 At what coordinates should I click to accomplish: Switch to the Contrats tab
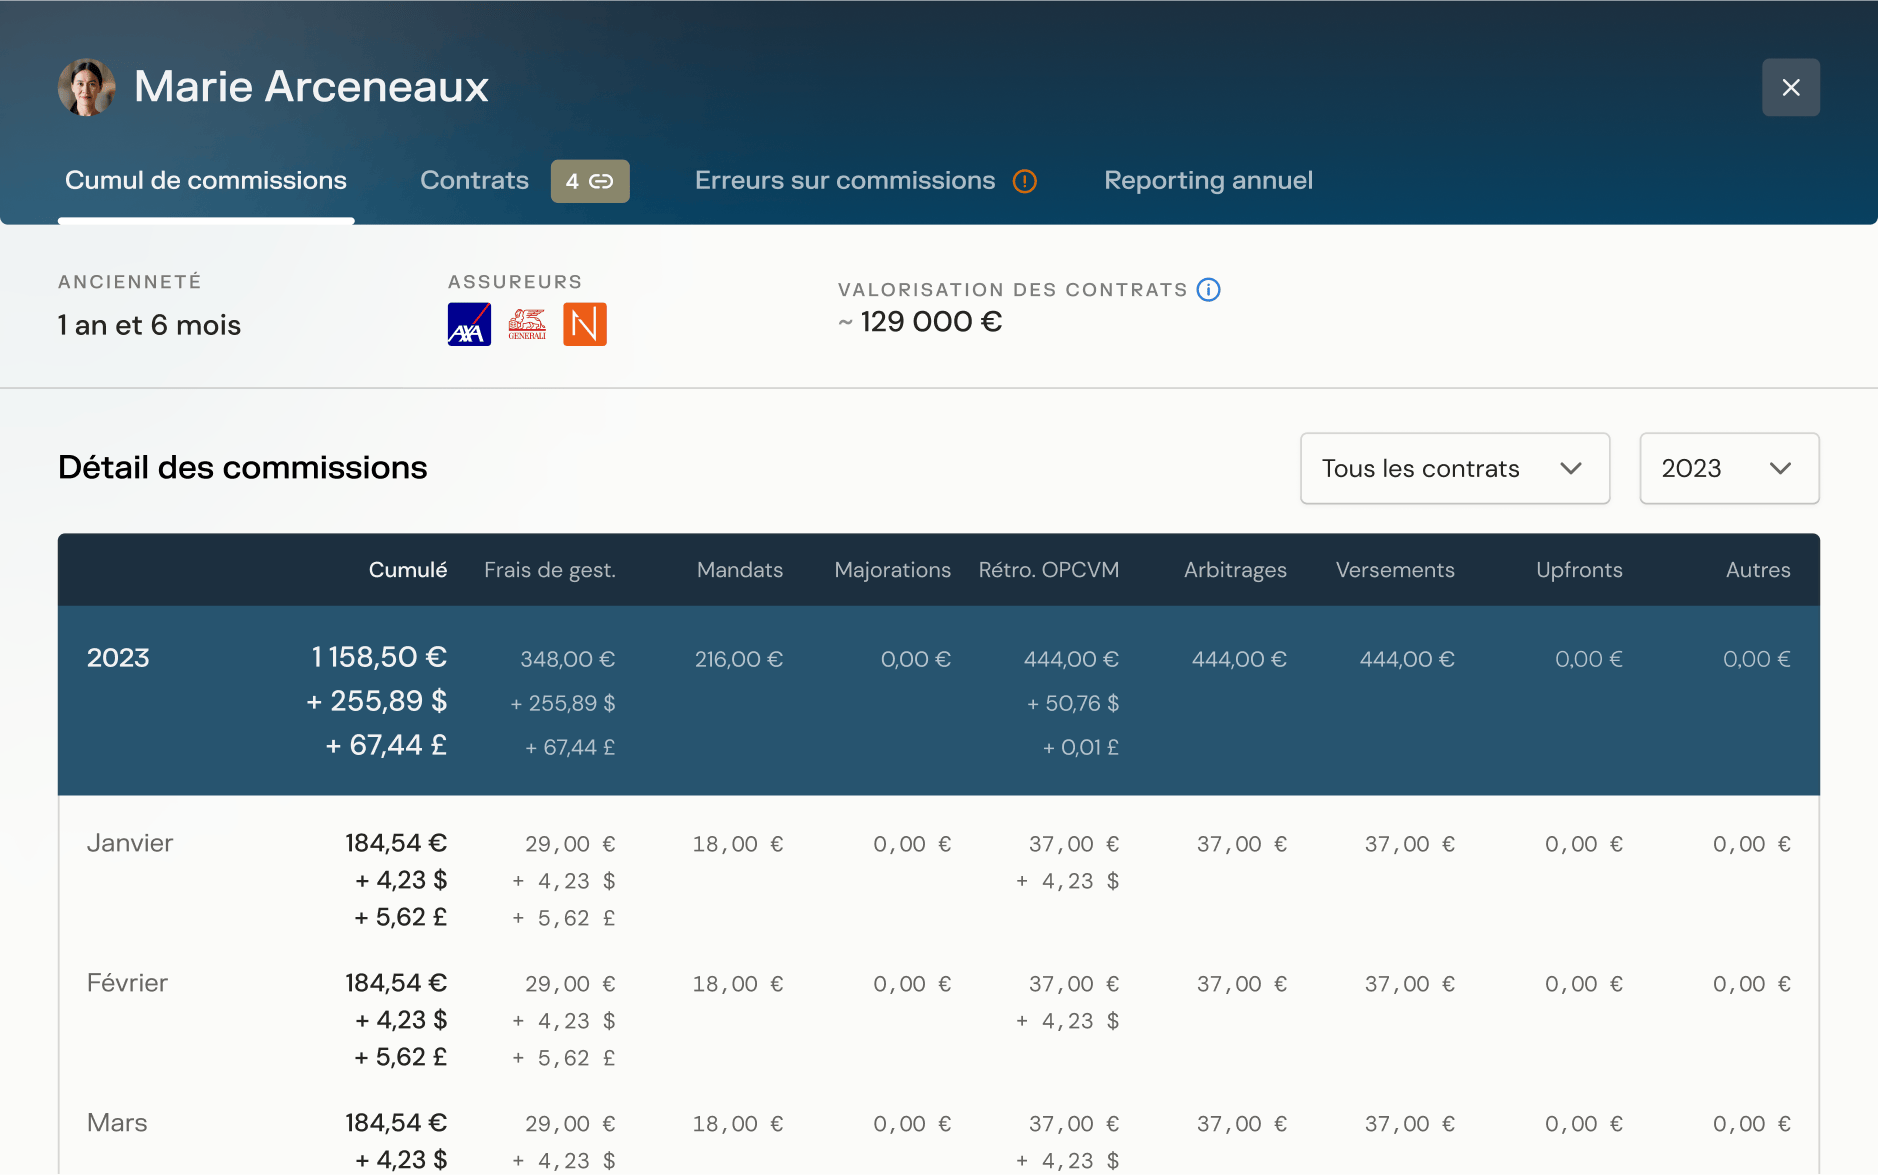[474, 180]
